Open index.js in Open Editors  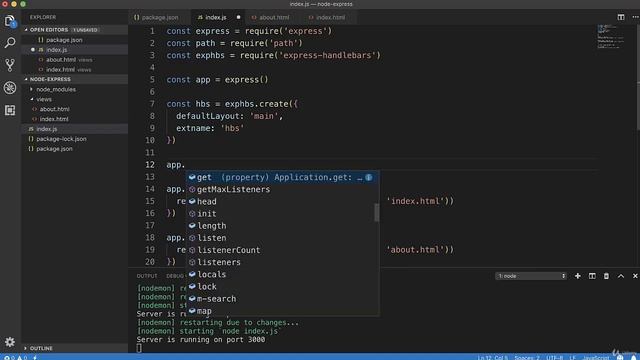pyautogui.click(x=57, y=50)
